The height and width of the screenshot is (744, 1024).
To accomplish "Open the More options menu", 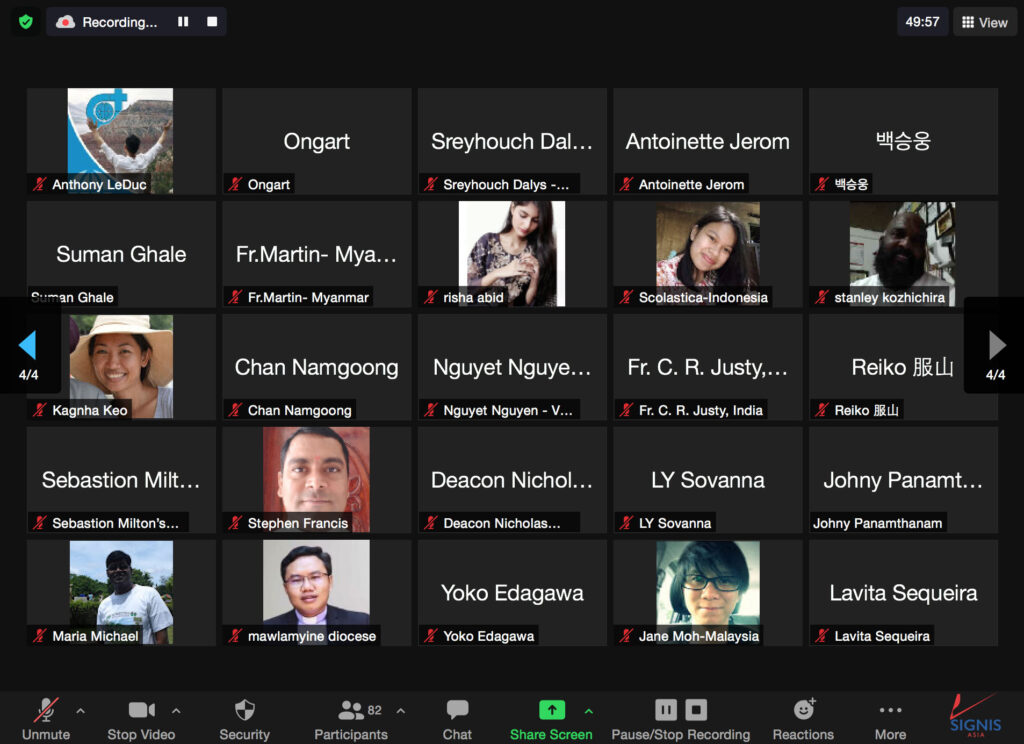I will pyautogui.click(x=890, y=711).
